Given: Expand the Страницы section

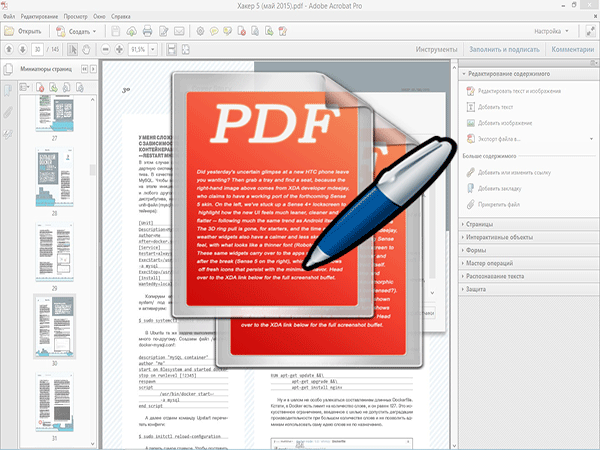Looking at the screenshot, I should coord(528,224).
